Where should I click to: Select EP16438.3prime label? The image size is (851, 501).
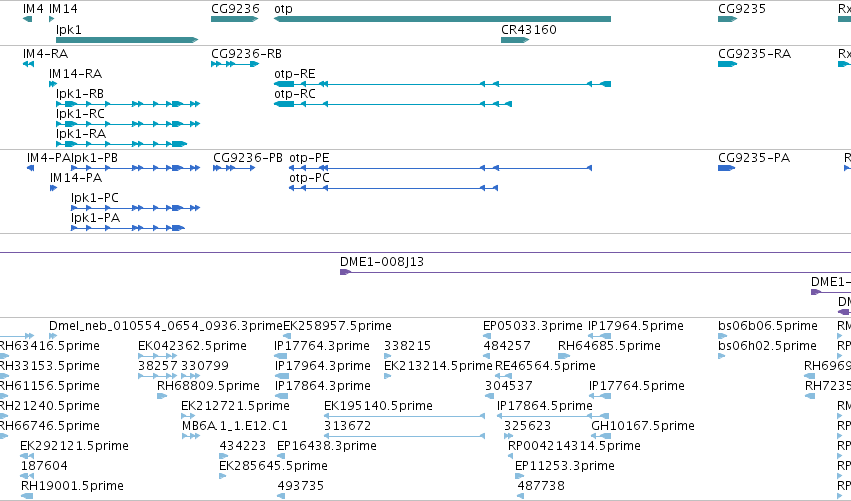point(327,446)
